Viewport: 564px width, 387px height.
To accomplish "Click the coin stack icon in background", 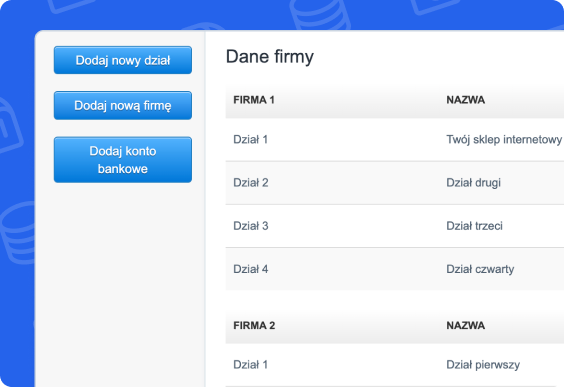I will coord(320,14).
